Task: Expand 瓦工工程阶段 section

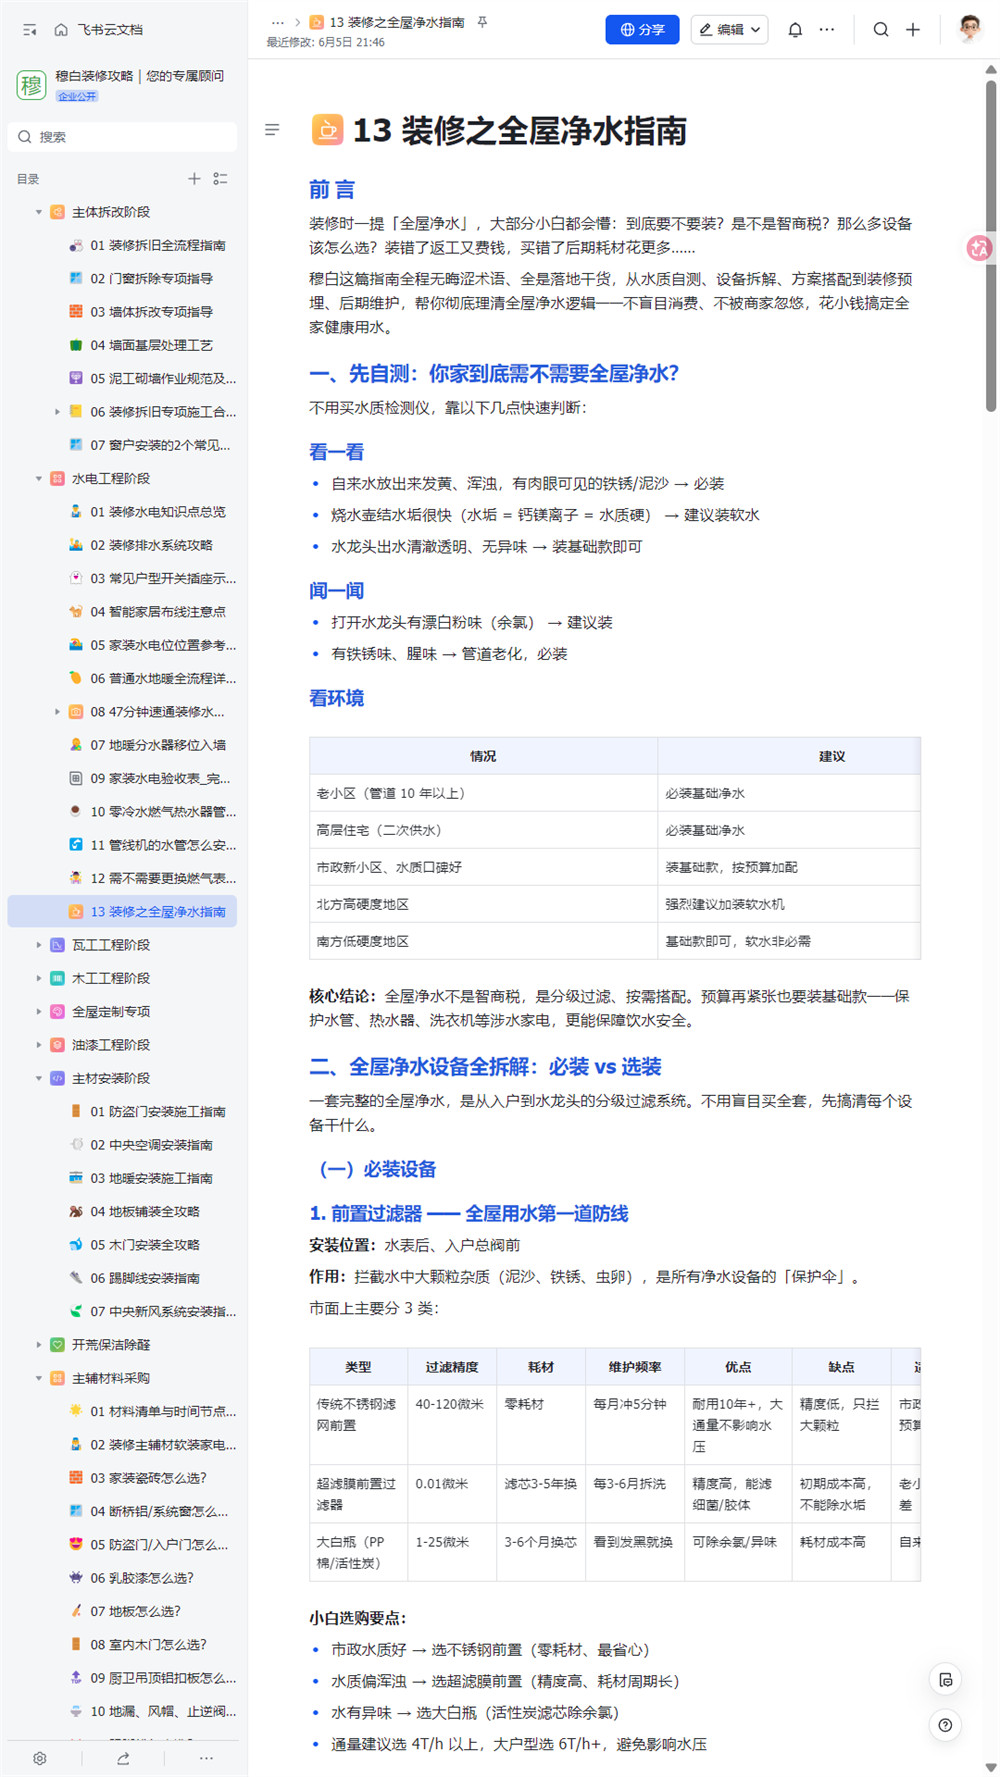Action: 39,945
